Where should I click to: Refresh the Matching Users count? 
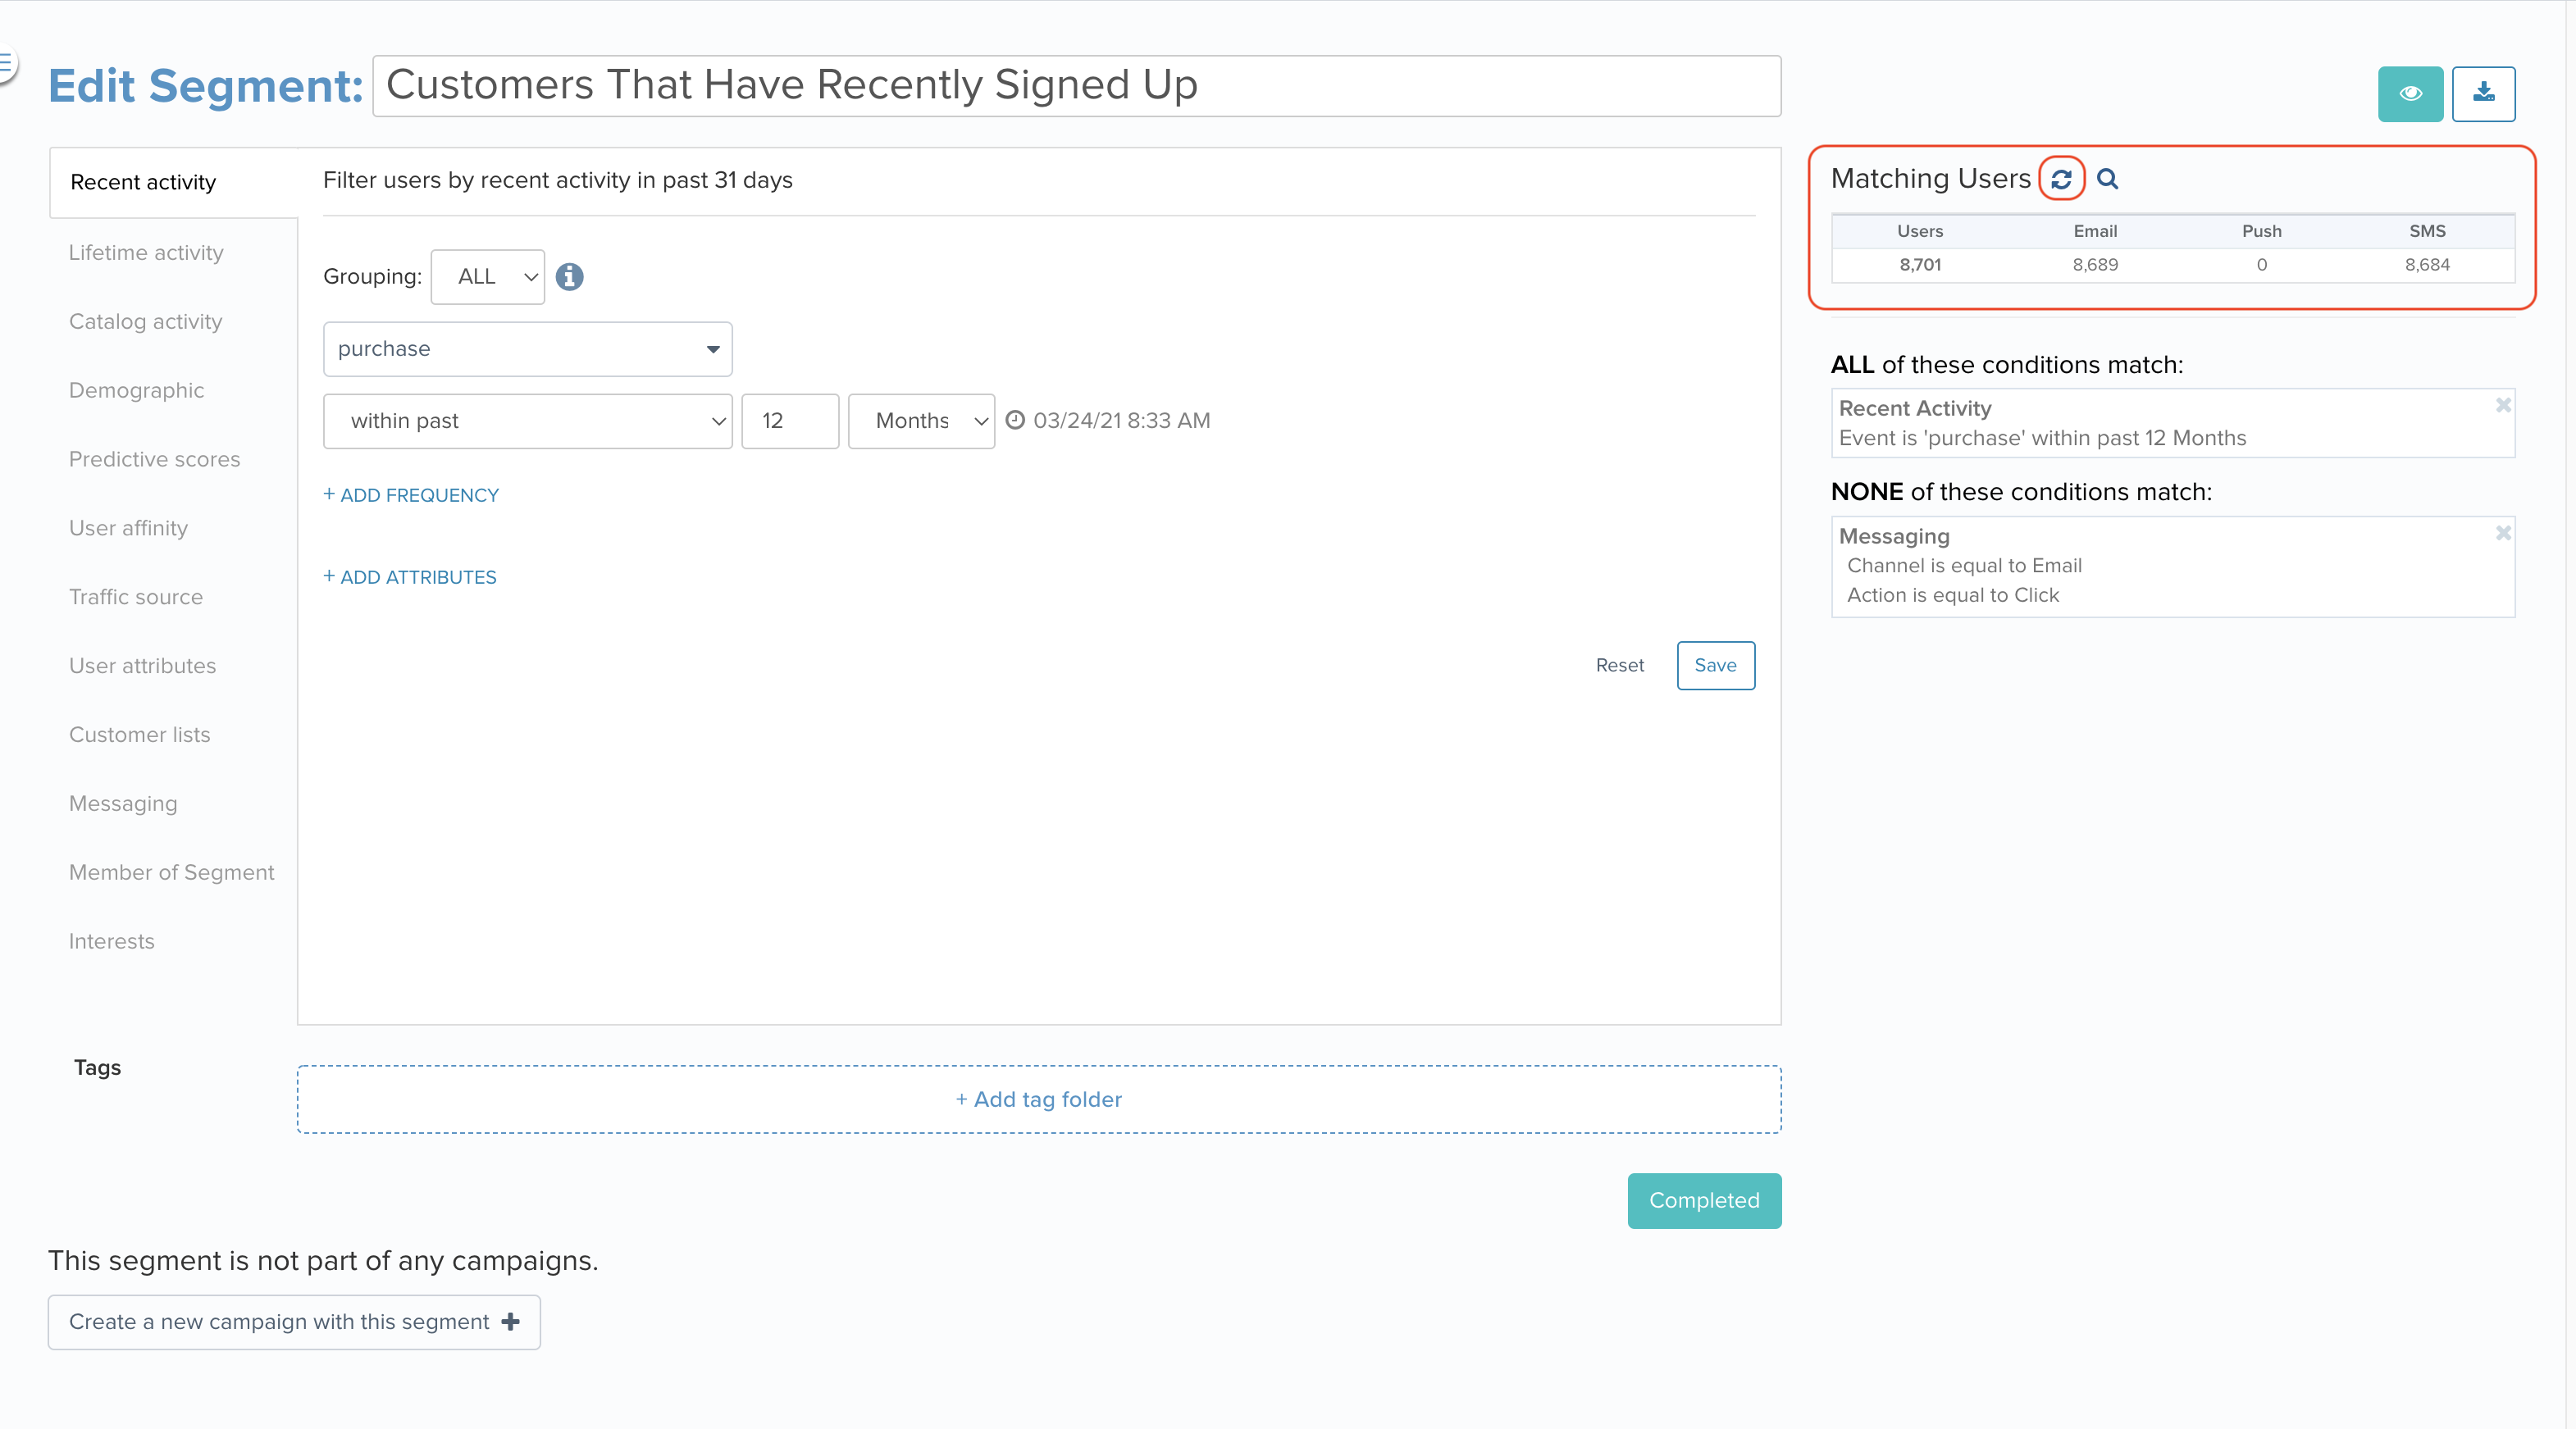pos(2061,179)
